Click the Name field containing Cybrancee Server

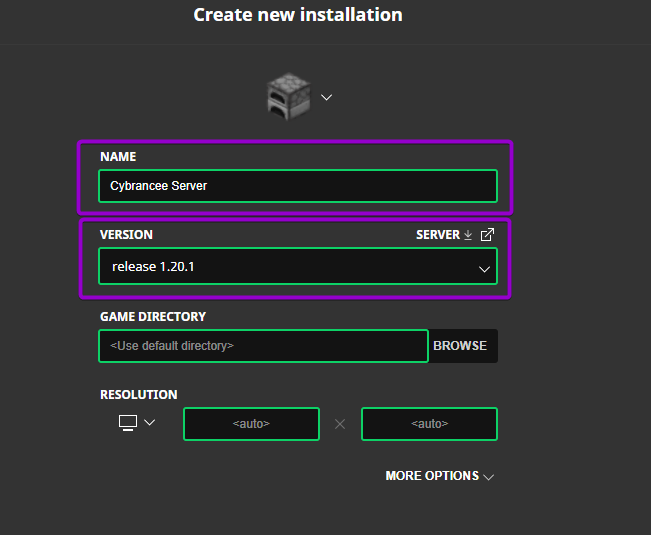(298, 186)
